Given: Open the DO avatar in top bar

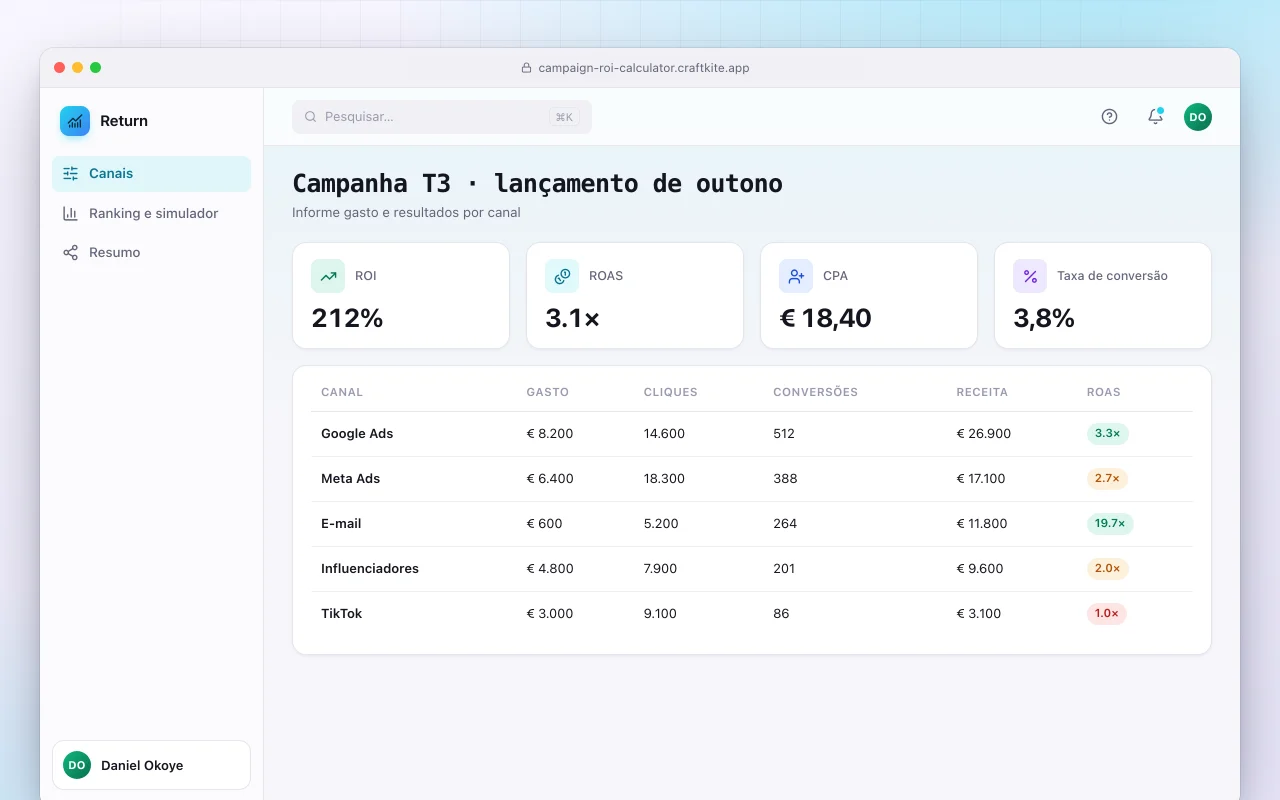Looking at the screenshot, I should point(1198,117).
